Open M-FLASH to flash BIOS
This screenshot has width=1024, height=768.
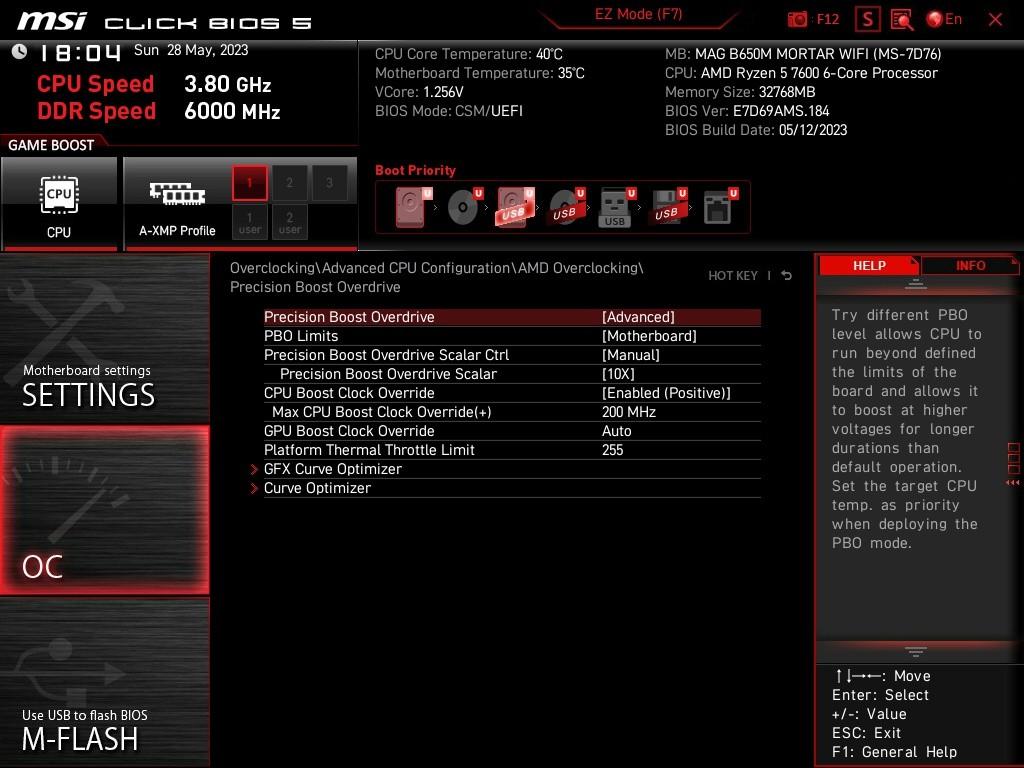104,683
